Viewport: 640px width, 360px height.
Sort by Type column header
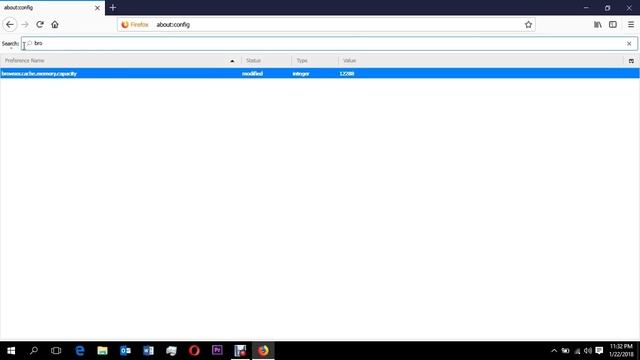click(x=315, y=60)
